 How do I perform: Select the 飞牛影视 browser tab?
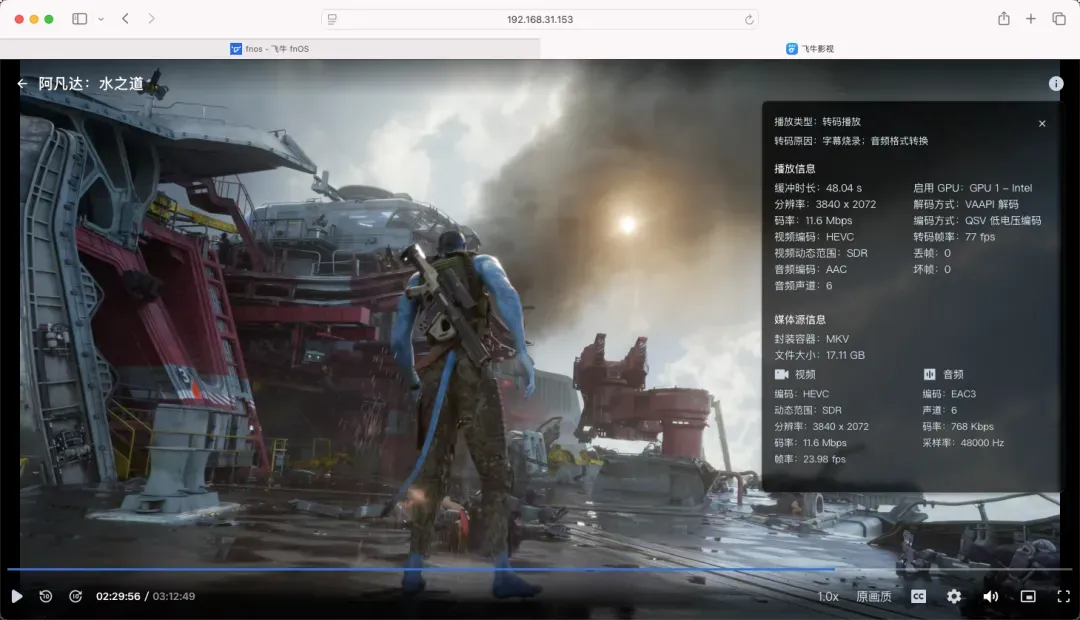(810, 48)
